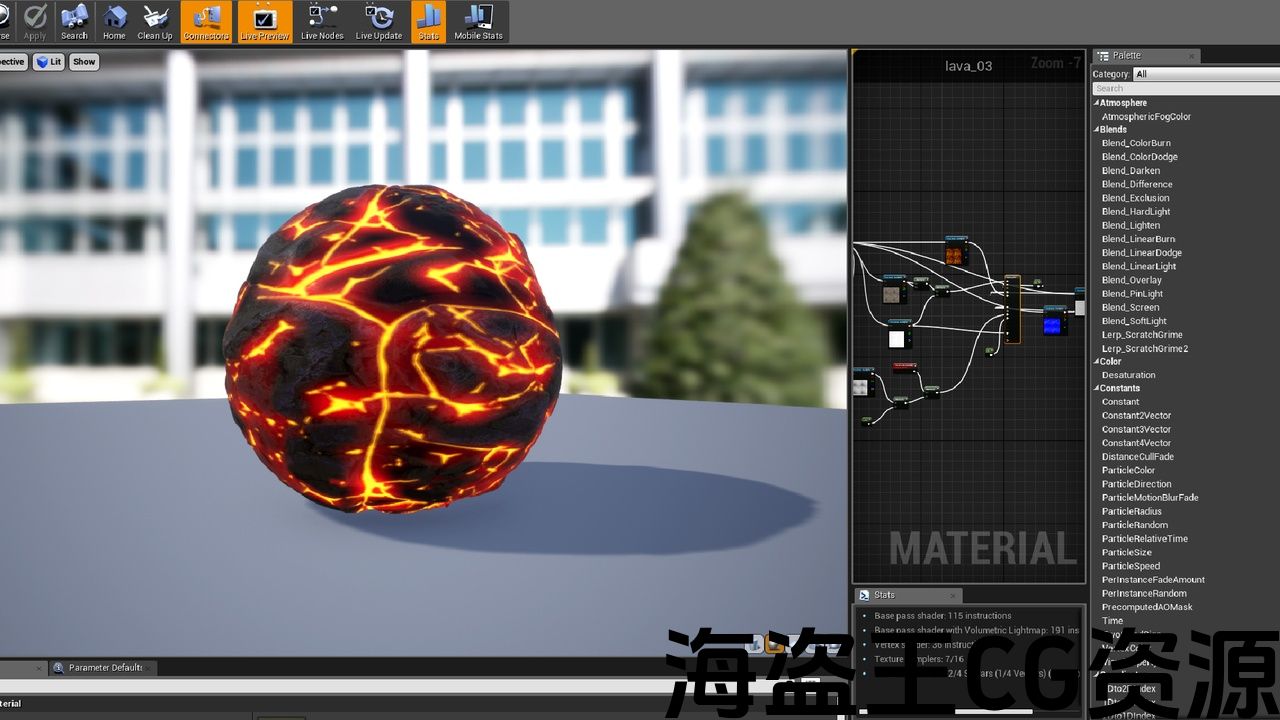Switch to the Parameter Defaults tab
This screenshot has width=1280, height=720.
104,668
